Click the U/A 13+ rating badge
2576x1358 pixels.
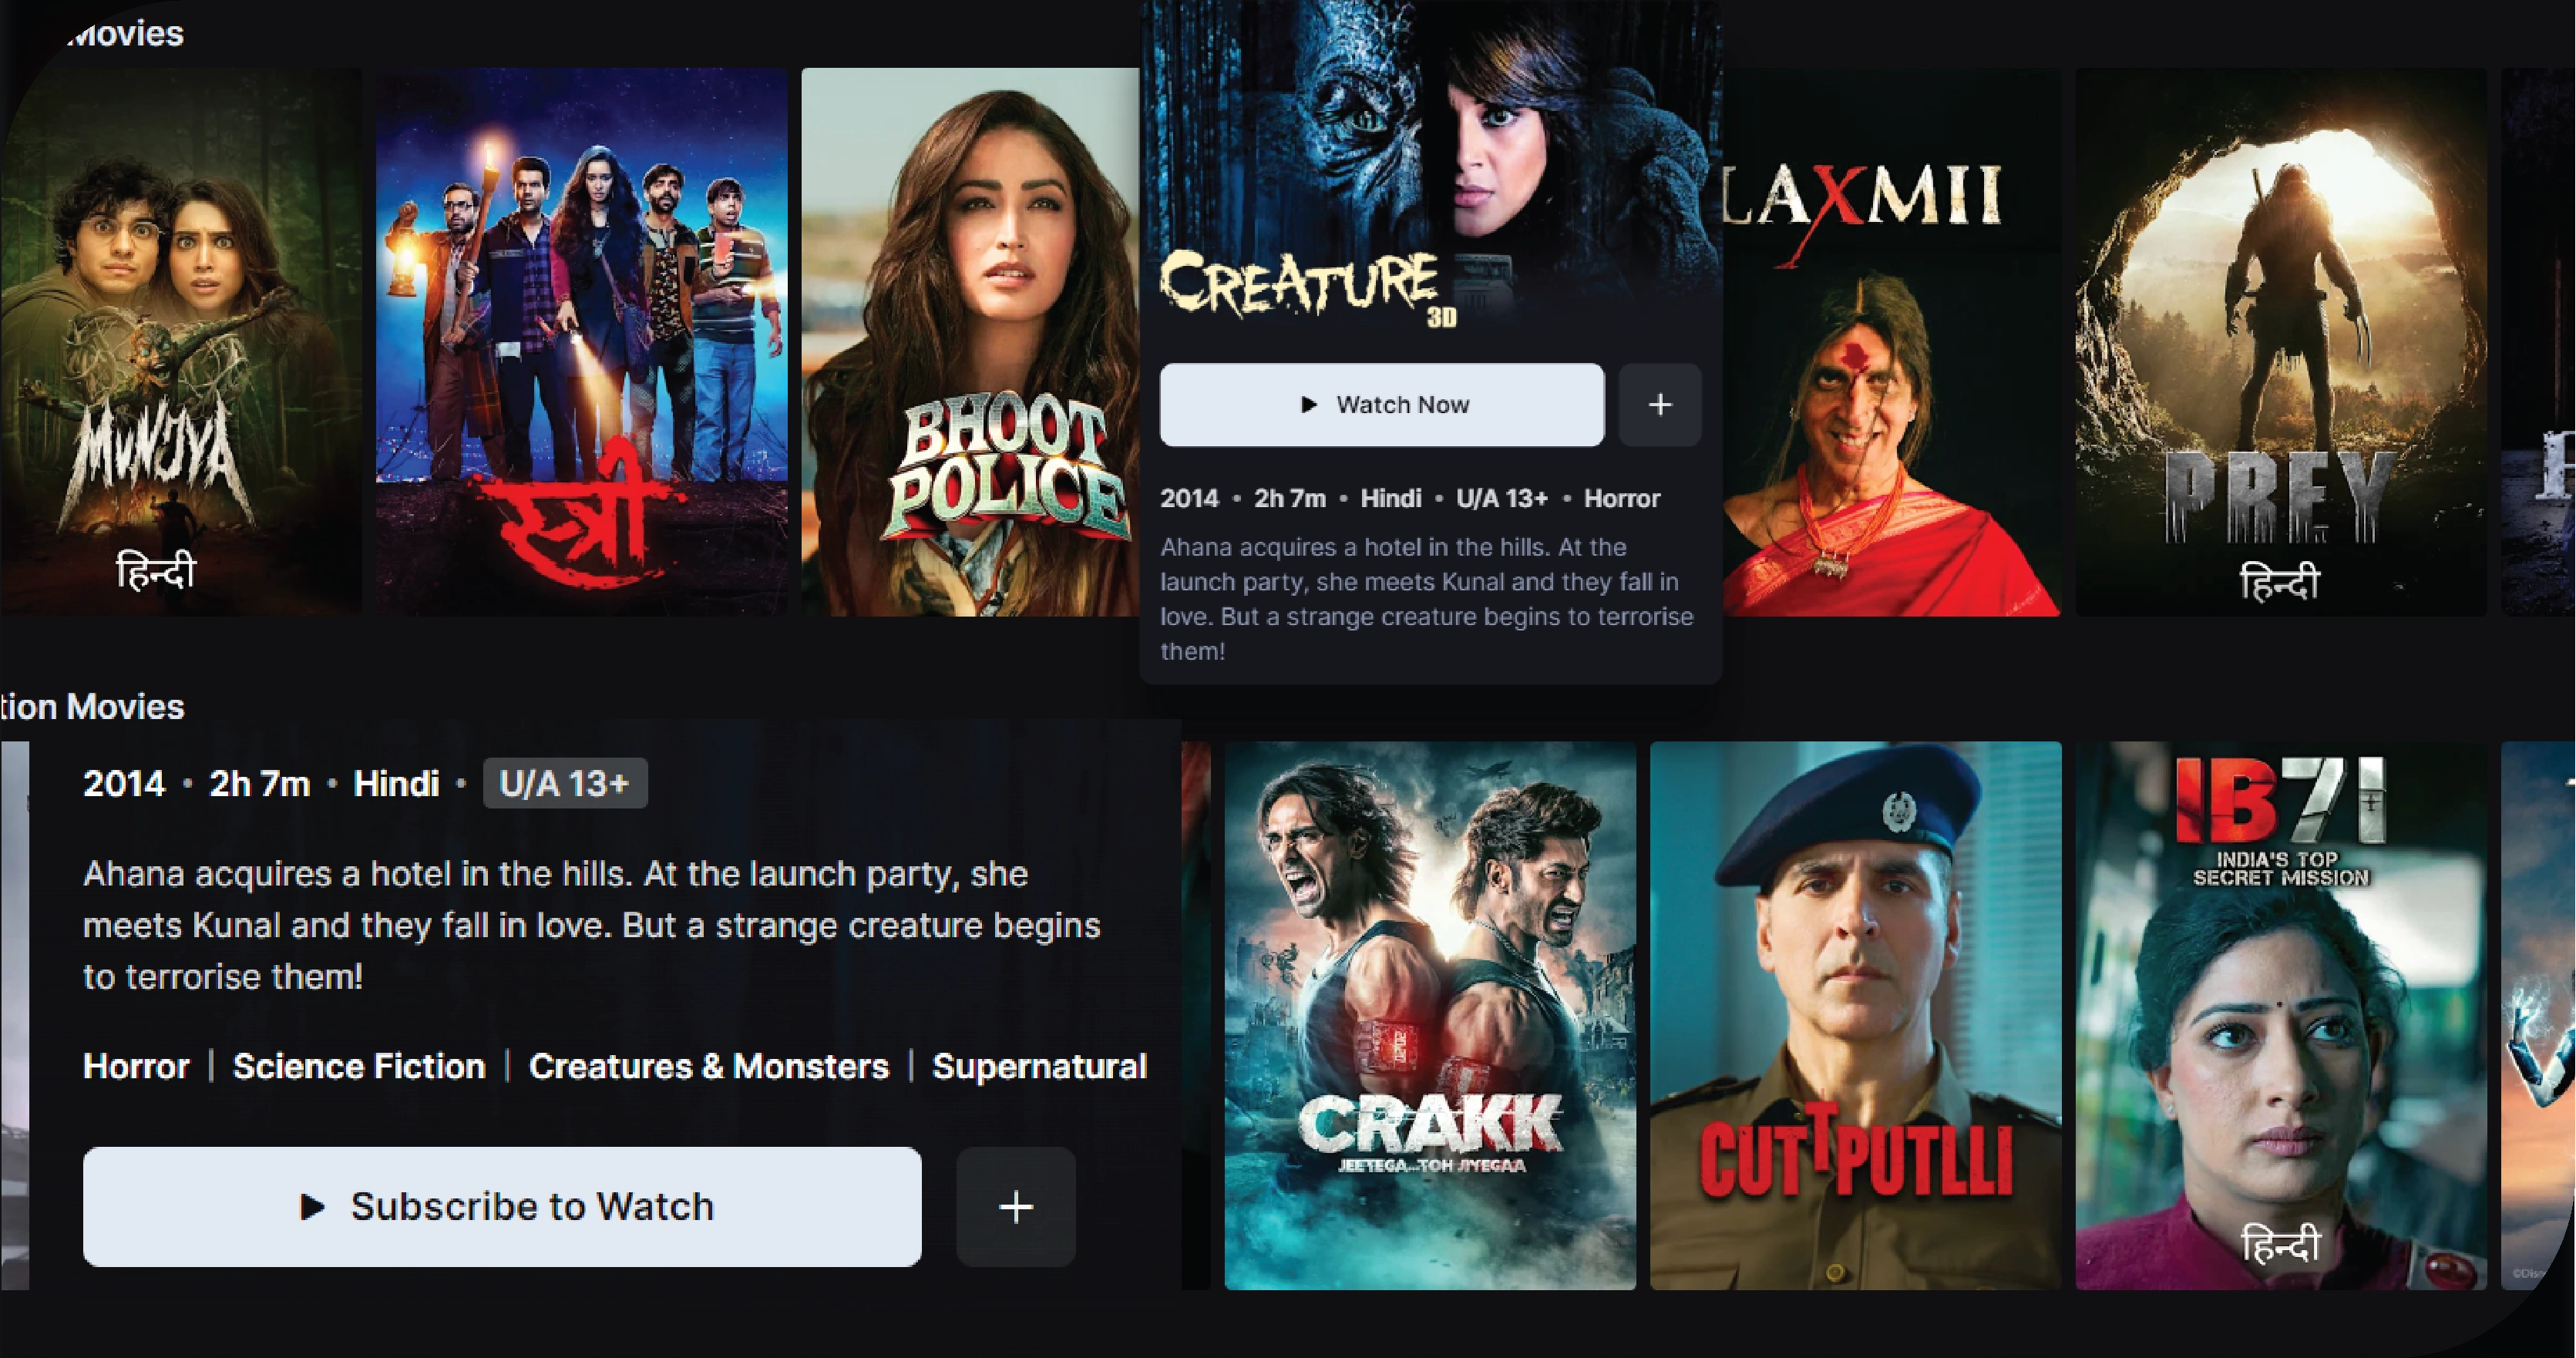[565, 783]
